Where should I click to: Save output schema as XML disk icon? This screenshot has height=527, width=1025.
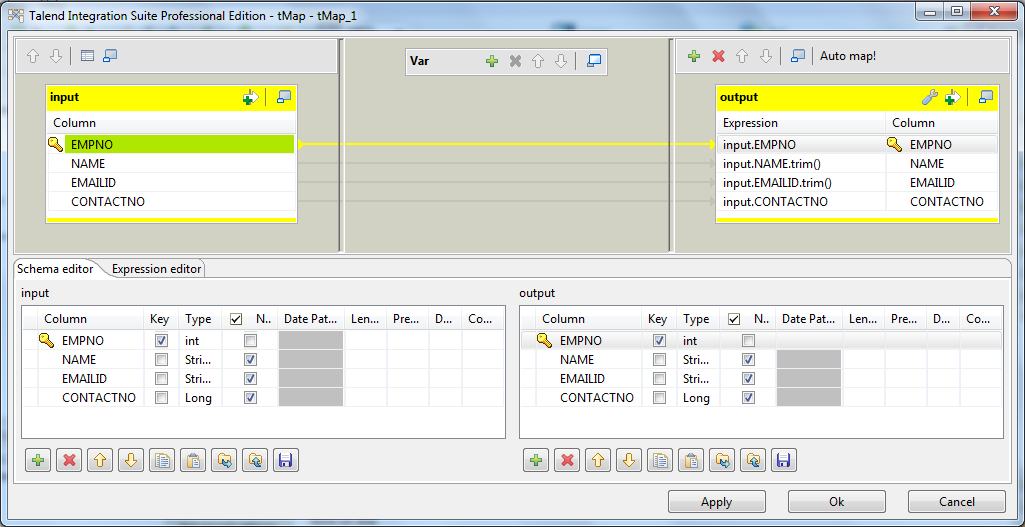(784, 460)
